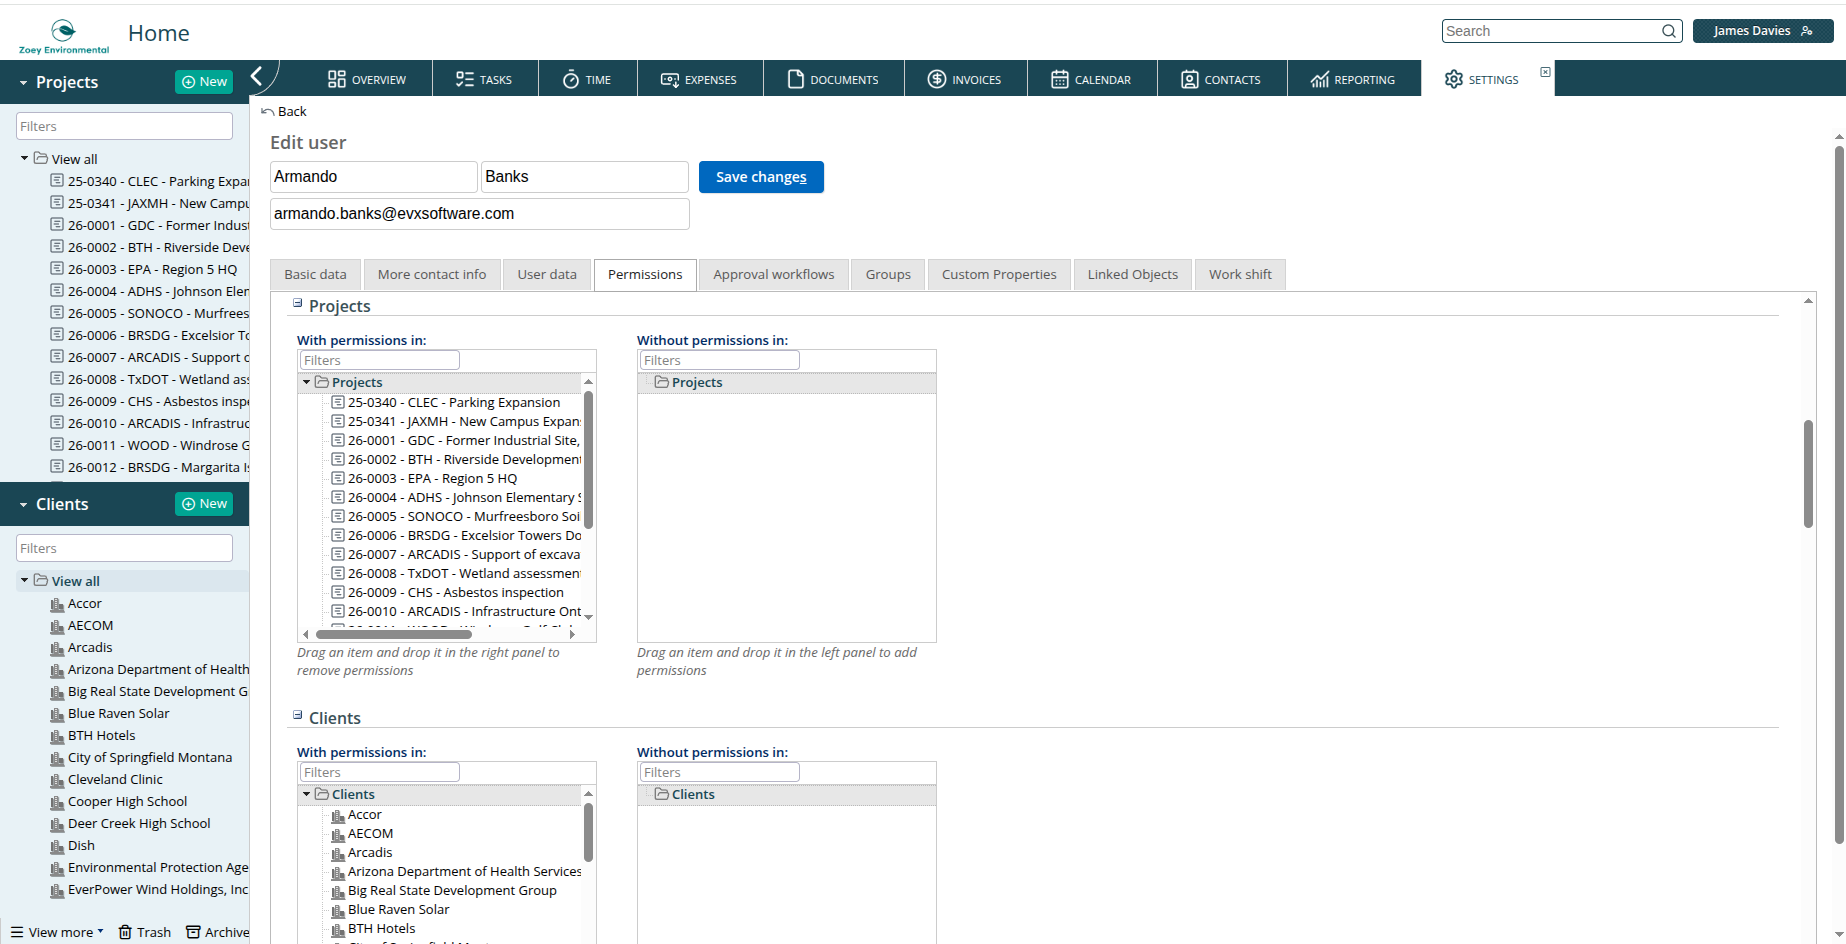Image resolution: width=1846 pixels, height=944 pixels.
Task: Open the Contacts section
Action: tap(1221, 79)
